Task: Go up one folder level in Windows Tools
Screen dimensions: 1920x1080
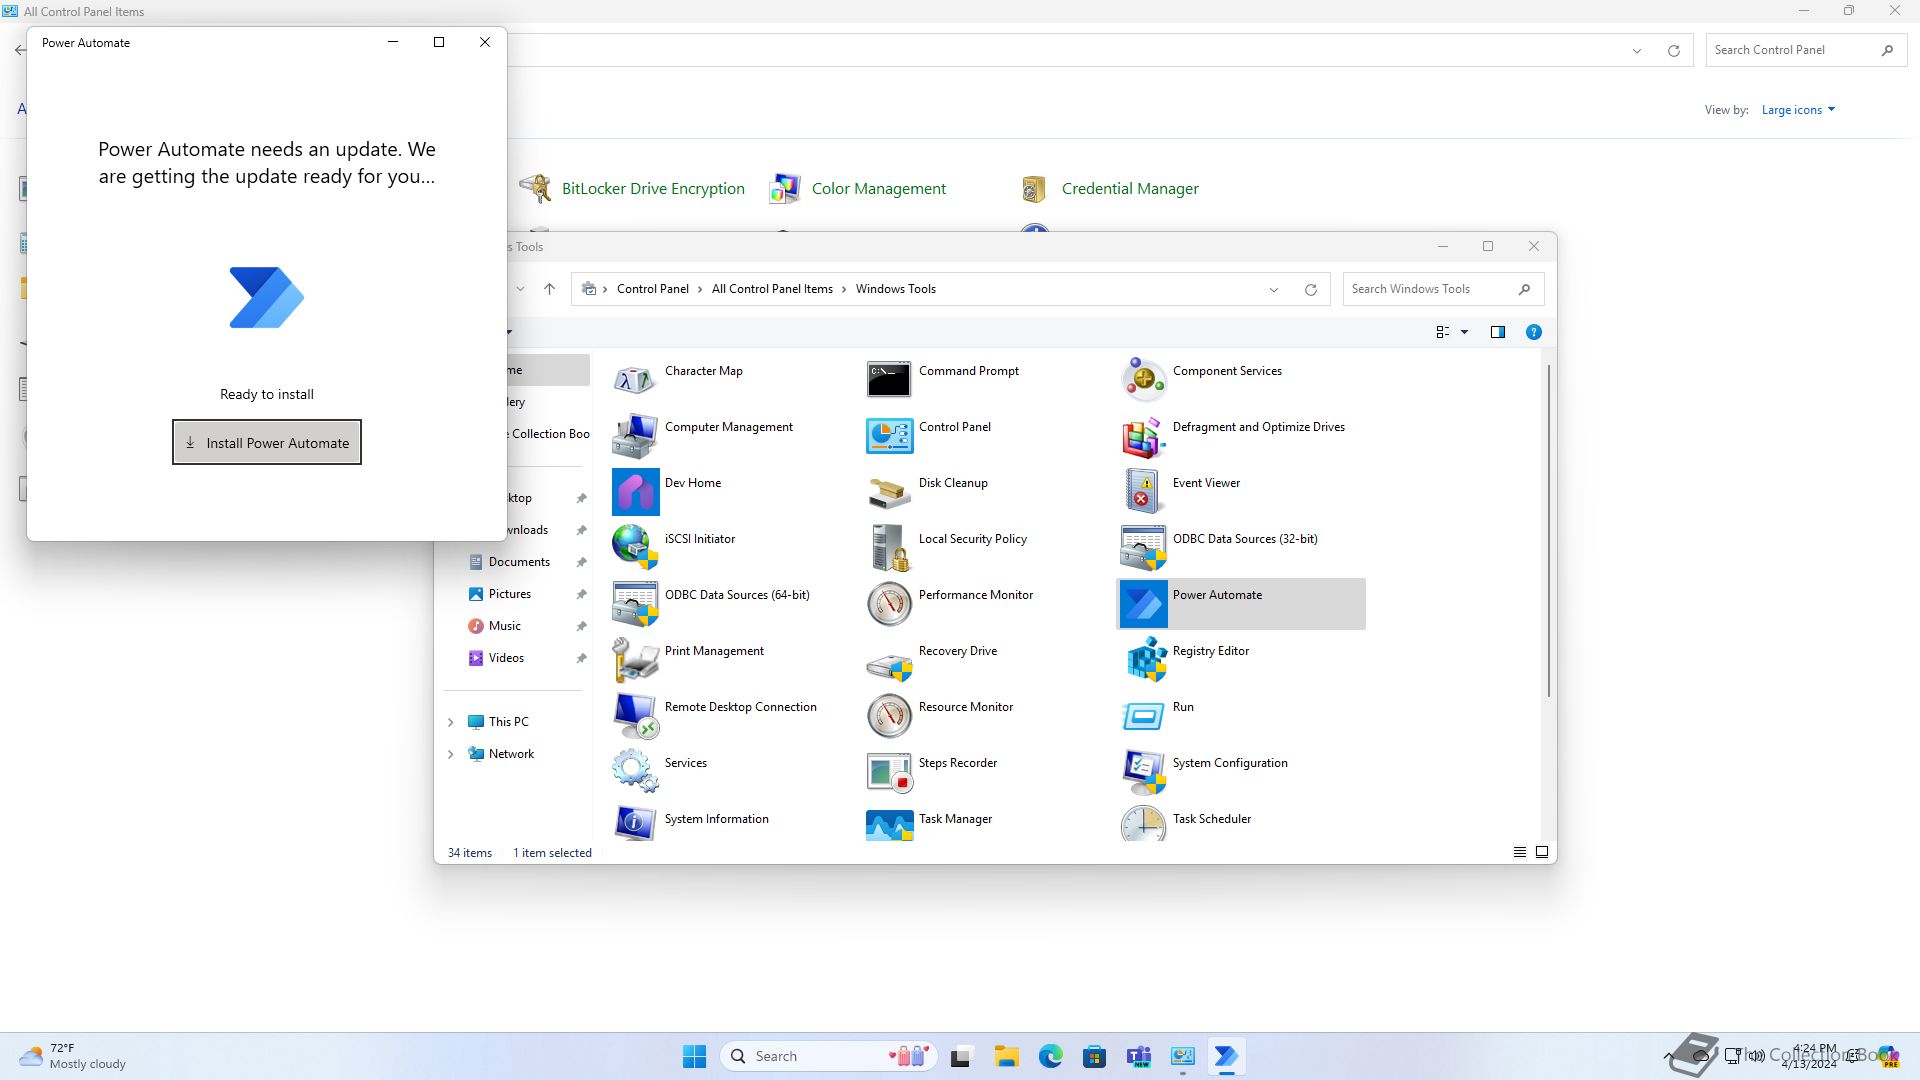Action: click(x=549, y=289)
